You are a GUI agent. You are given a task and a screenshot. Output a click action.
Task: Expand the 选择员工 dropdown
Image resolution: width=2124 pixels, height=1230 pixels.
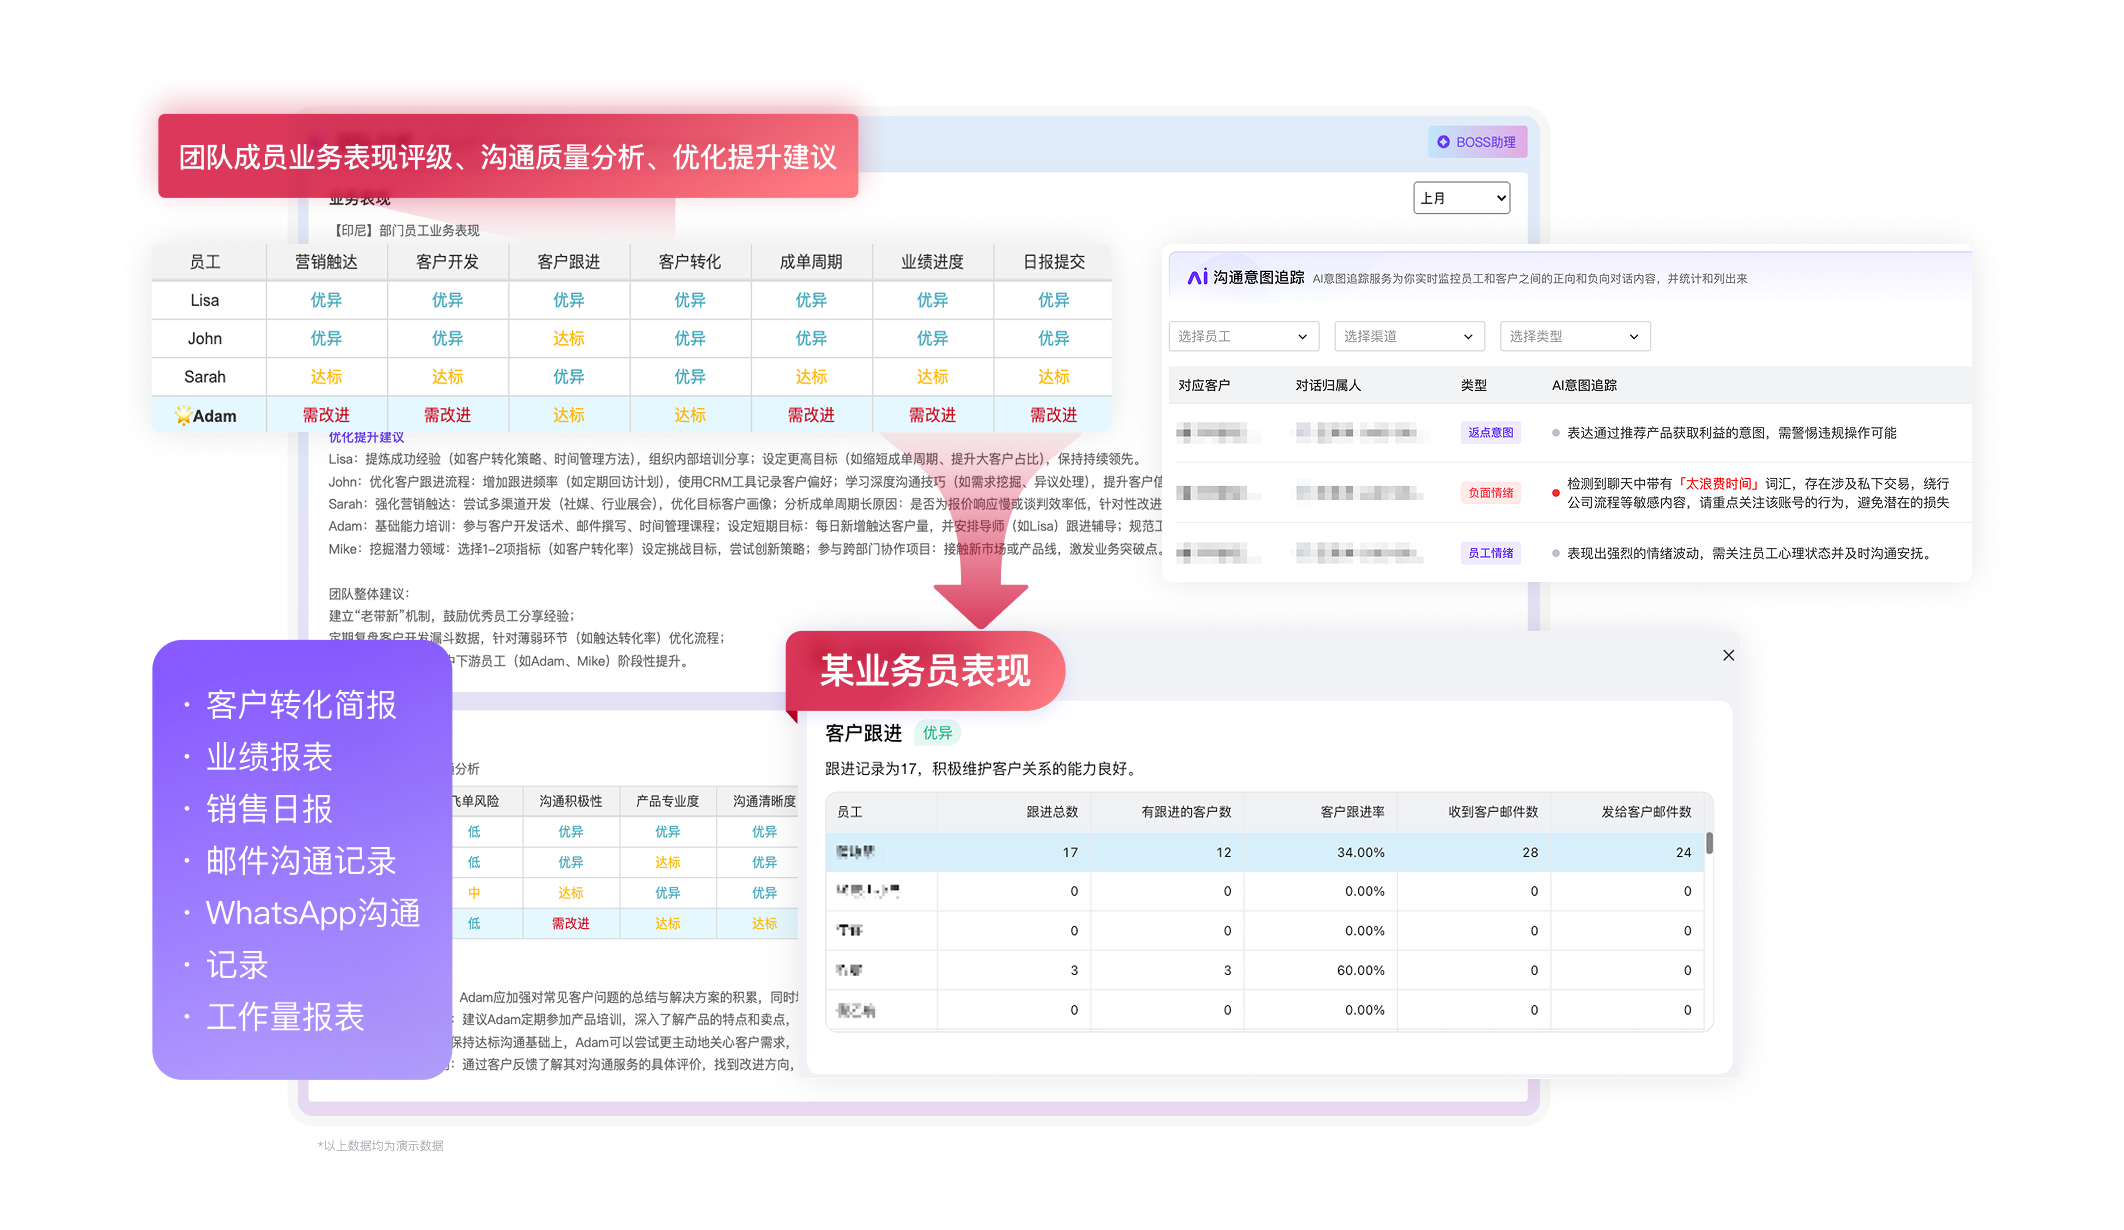[1243, 336]
